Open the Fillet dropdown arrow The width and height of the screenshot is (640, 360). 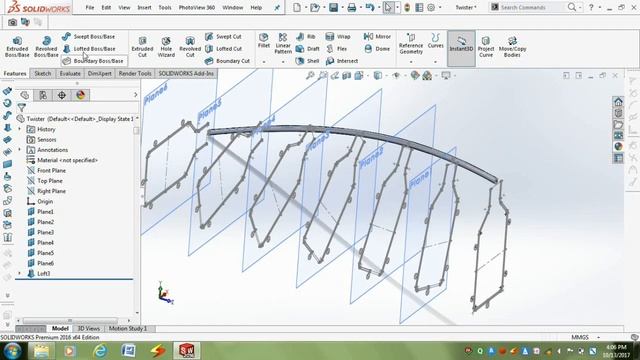[x=264, y=62]
